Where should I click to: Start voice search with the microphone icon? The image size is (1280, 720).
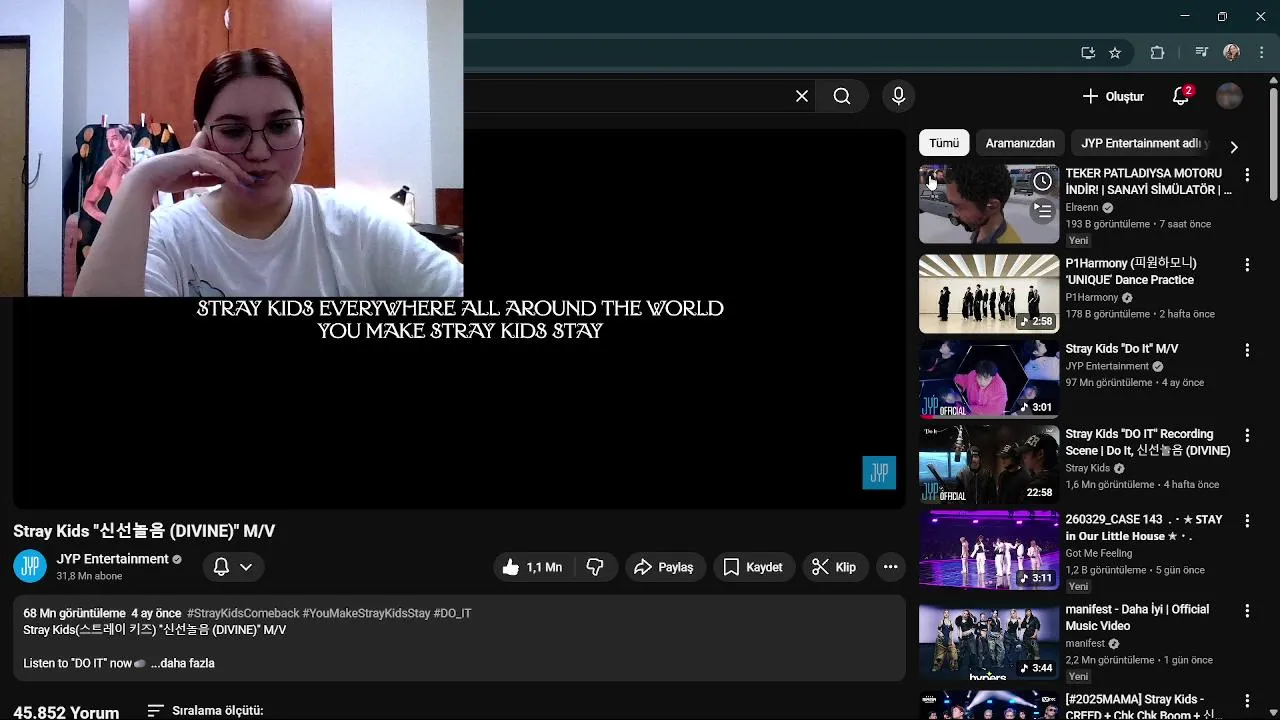898,96
